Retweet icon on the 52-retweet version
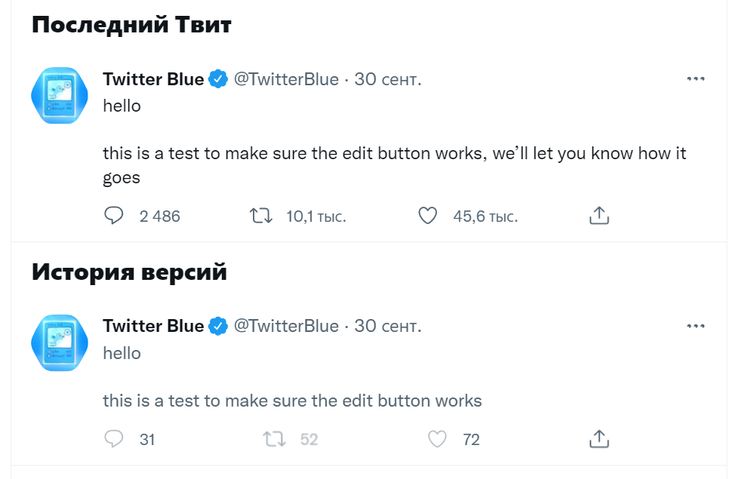736x479 pixels. coord(273,438)
